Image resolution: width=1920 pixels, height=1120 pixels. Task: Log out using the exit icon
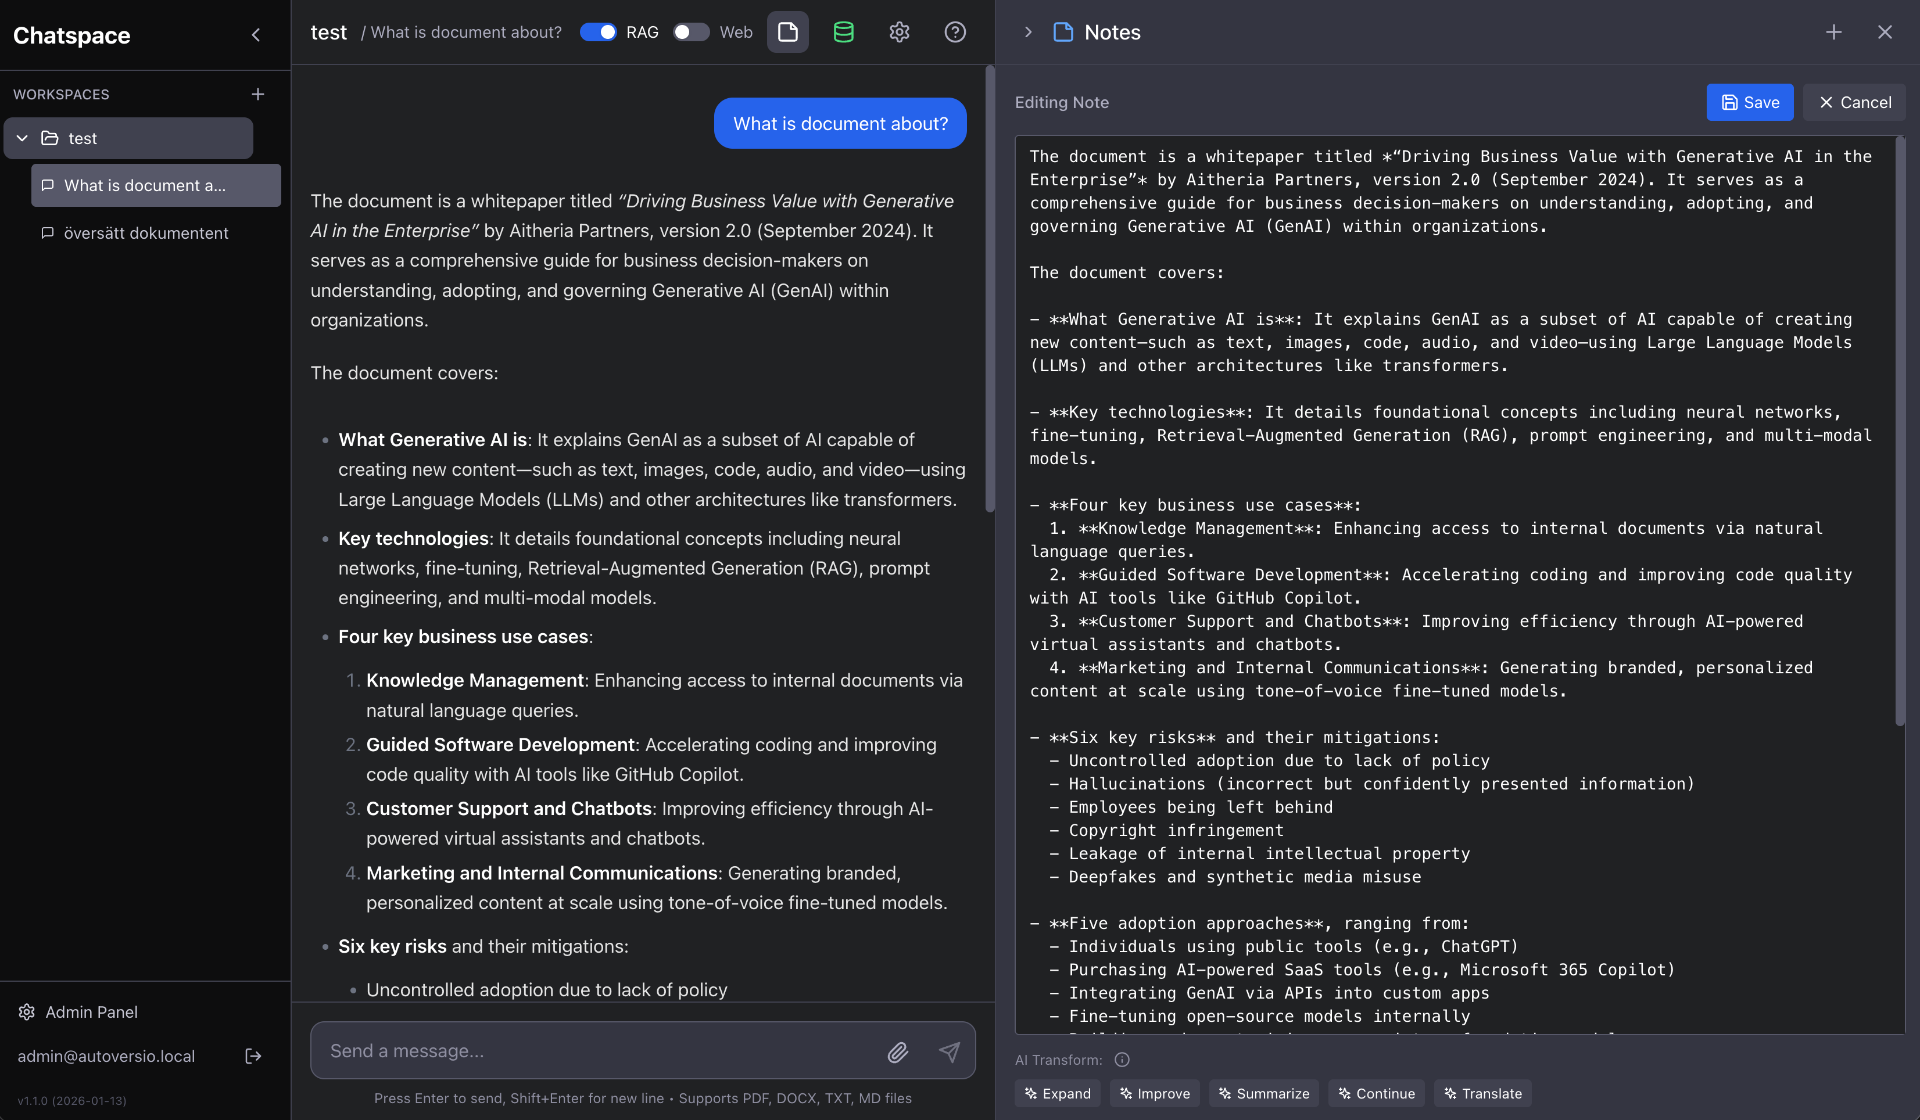coord(253,1056)
